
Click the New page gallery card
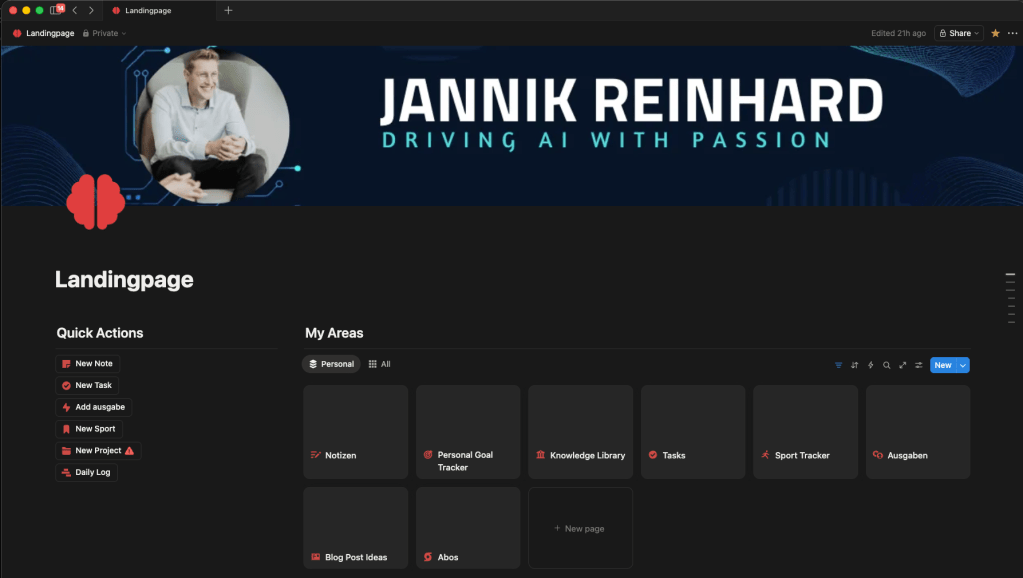pos(580,528)
